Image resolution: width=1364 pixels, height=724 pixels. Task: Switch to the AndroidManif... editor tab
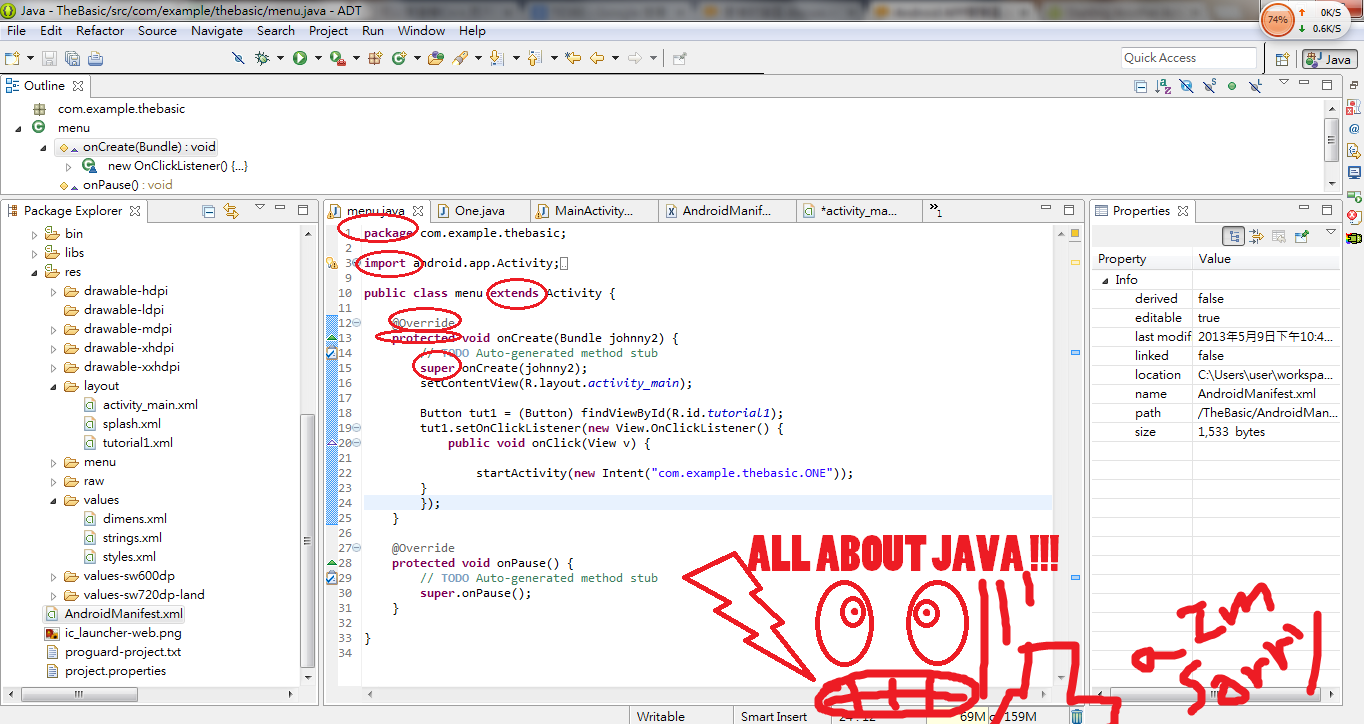(727, 211)
